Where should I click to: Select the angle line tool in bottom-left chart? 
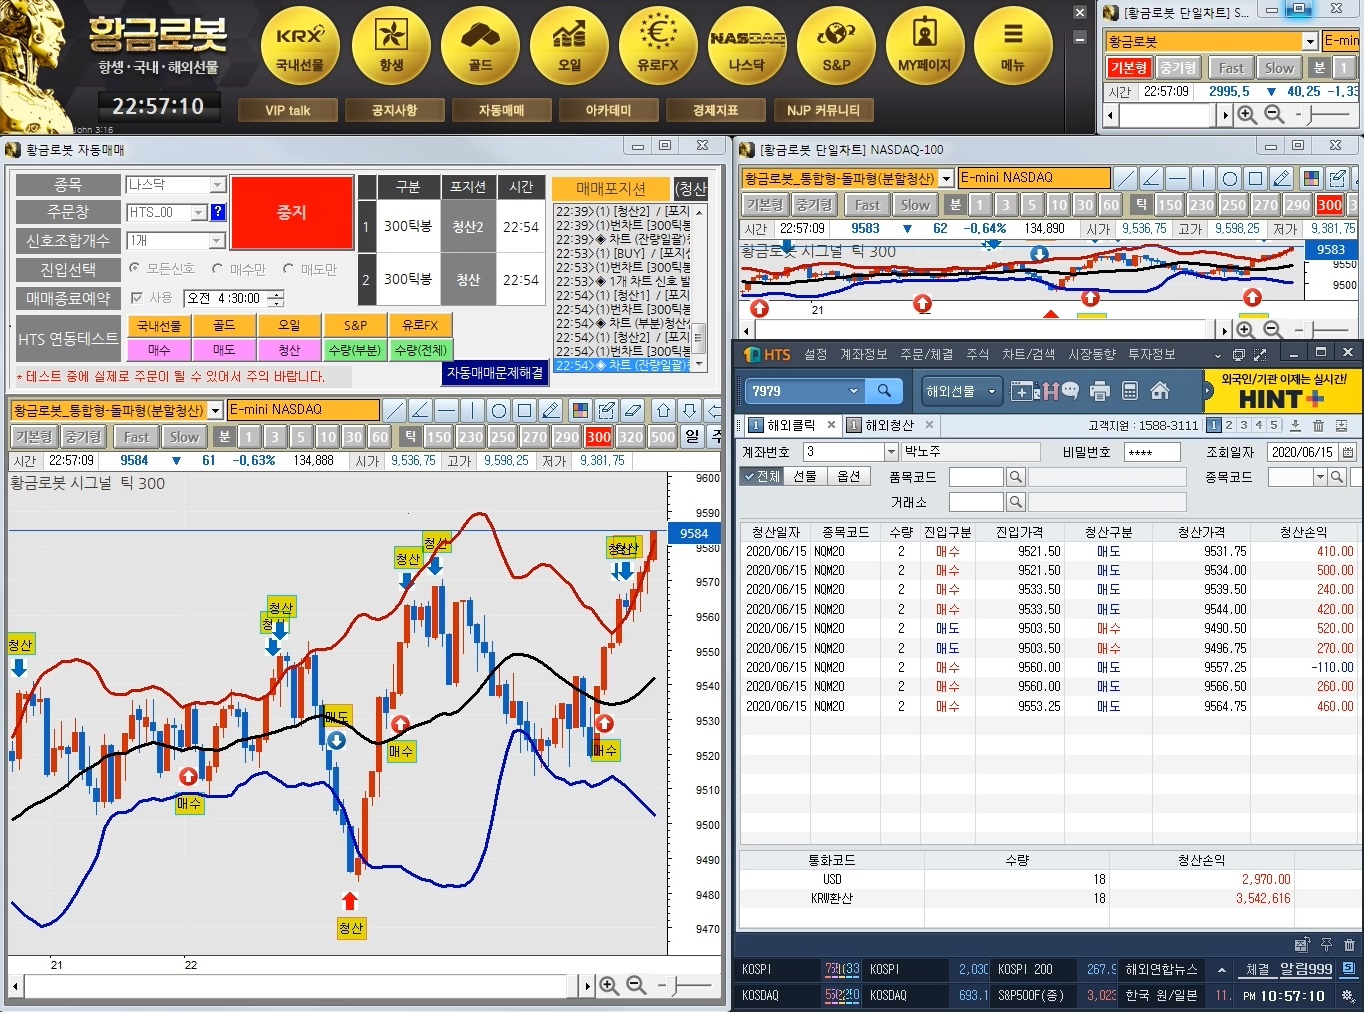coord(420,410)
